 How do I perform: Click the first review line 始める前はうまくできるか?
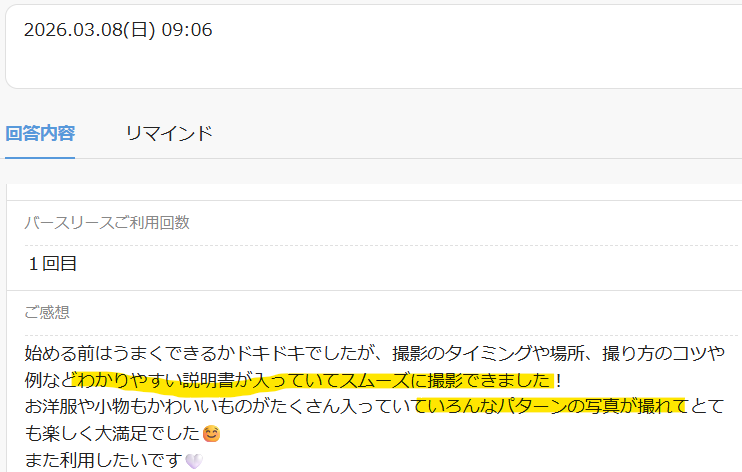(x=130, y=353)
